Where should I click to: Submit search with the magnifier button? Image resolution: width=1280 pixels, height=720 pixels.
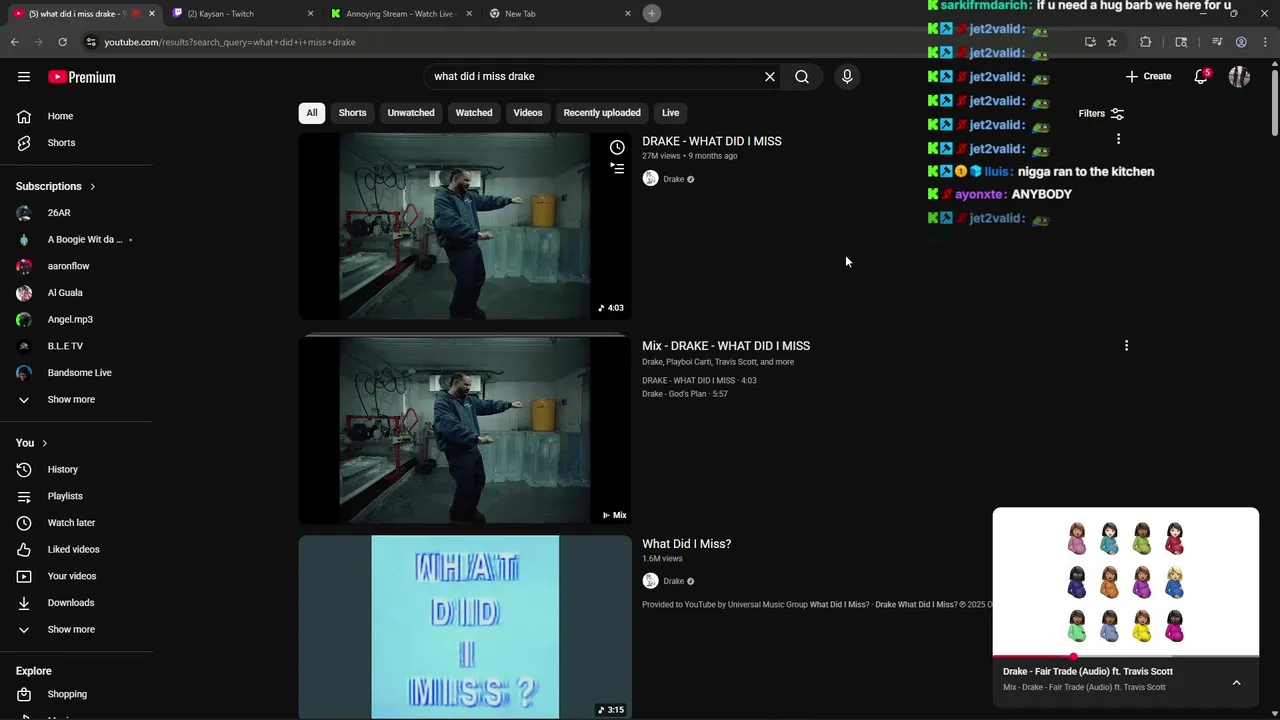click(802, 77)
